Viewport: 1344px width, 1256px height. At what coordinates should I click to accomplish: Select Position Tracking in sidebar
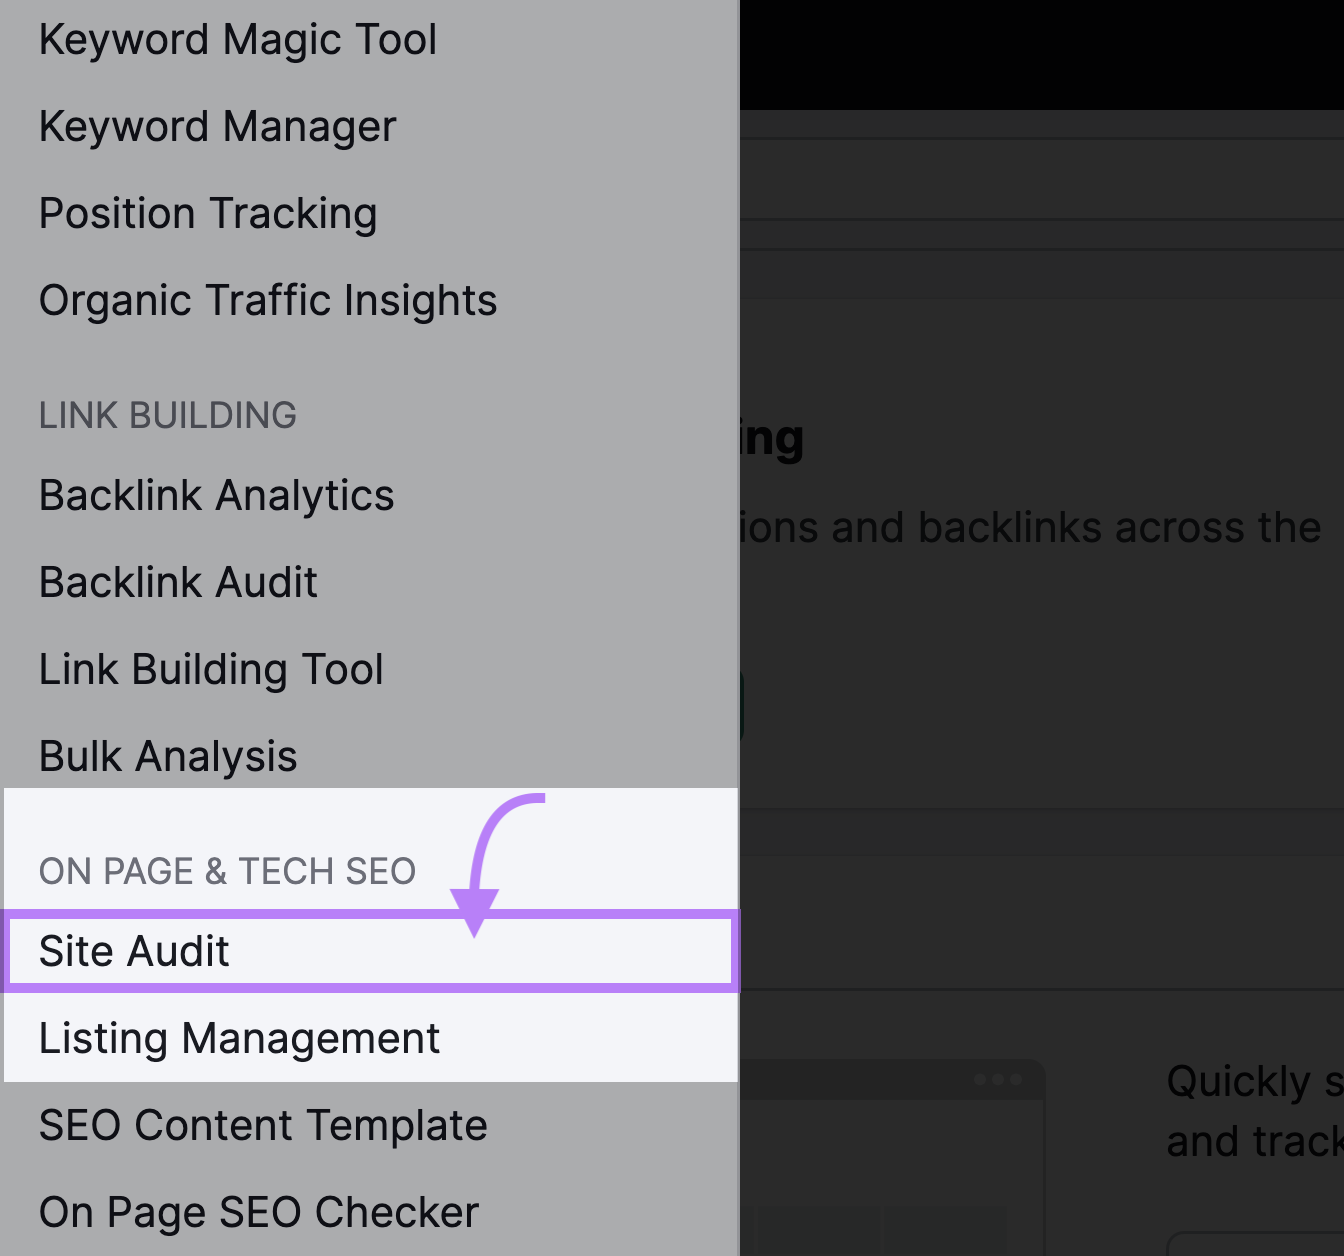208,214
